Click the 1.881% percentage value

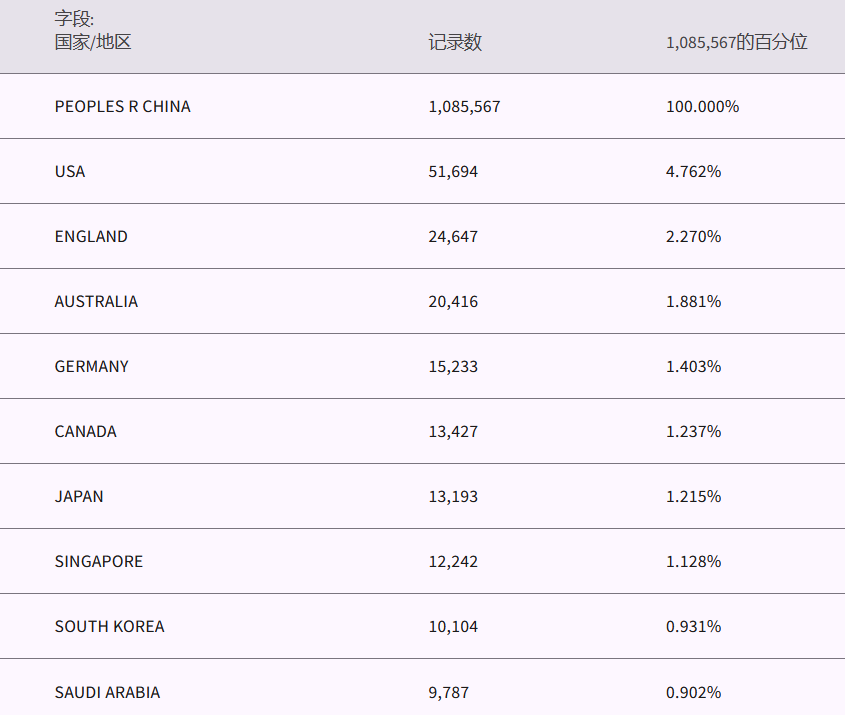[x=693, y=302]
